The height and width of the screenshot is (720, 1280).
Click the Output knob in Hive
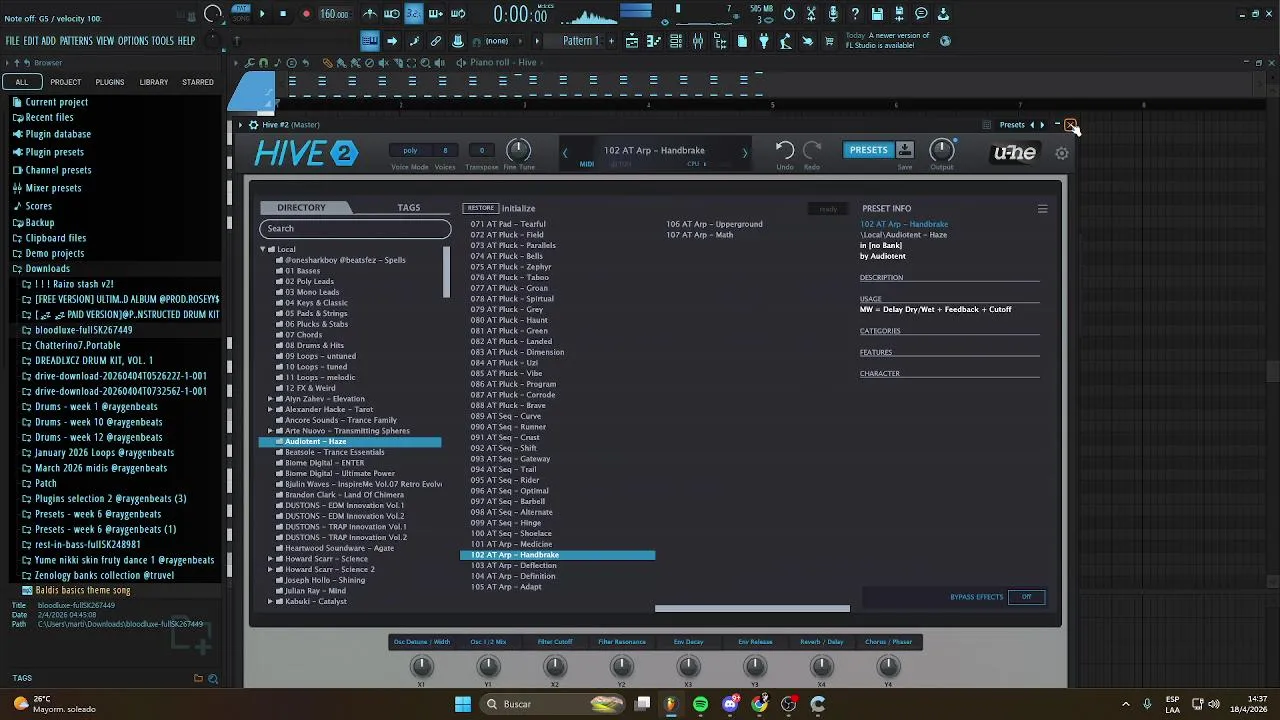pyautogui.click(x=941, y=150)
